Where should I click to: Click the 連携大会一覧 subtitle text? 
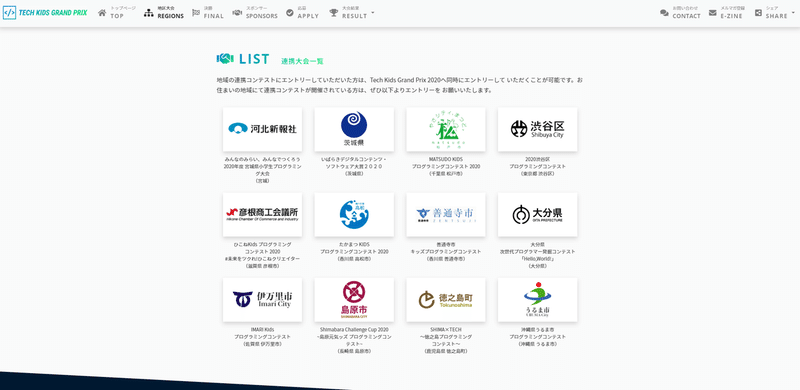click(x=302, y=61)
